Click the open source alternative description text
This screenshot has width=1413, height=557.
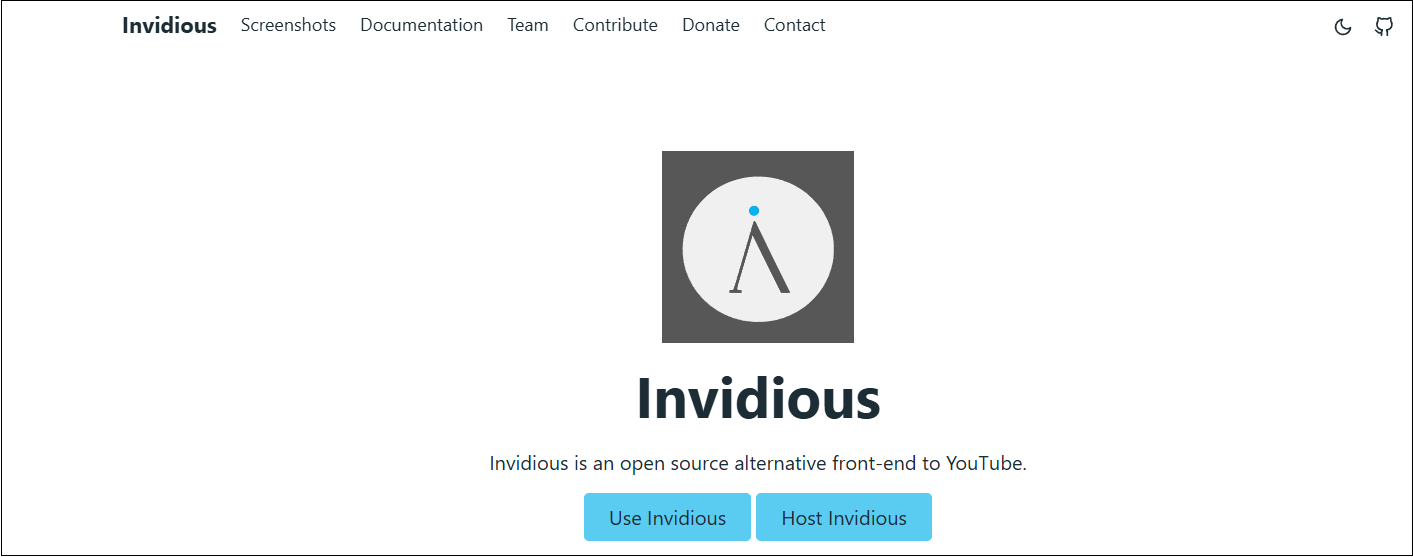(x=758, y=464)
